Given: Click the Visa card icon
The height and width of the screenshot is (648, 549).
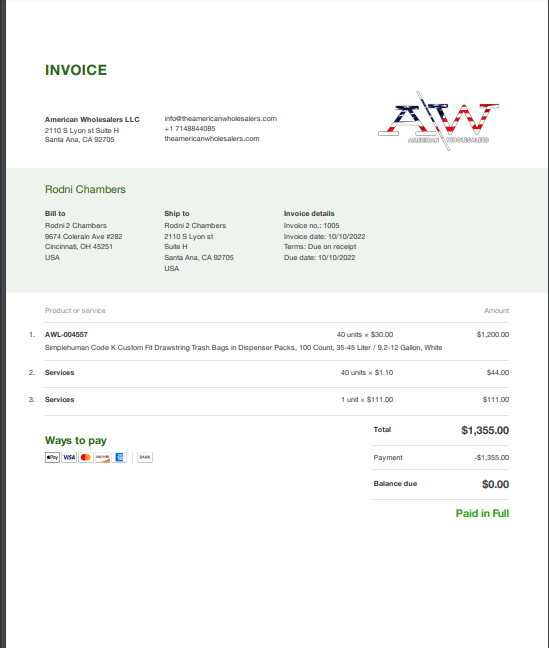Looking at the screenshot, I should click(x=69, y=457).
